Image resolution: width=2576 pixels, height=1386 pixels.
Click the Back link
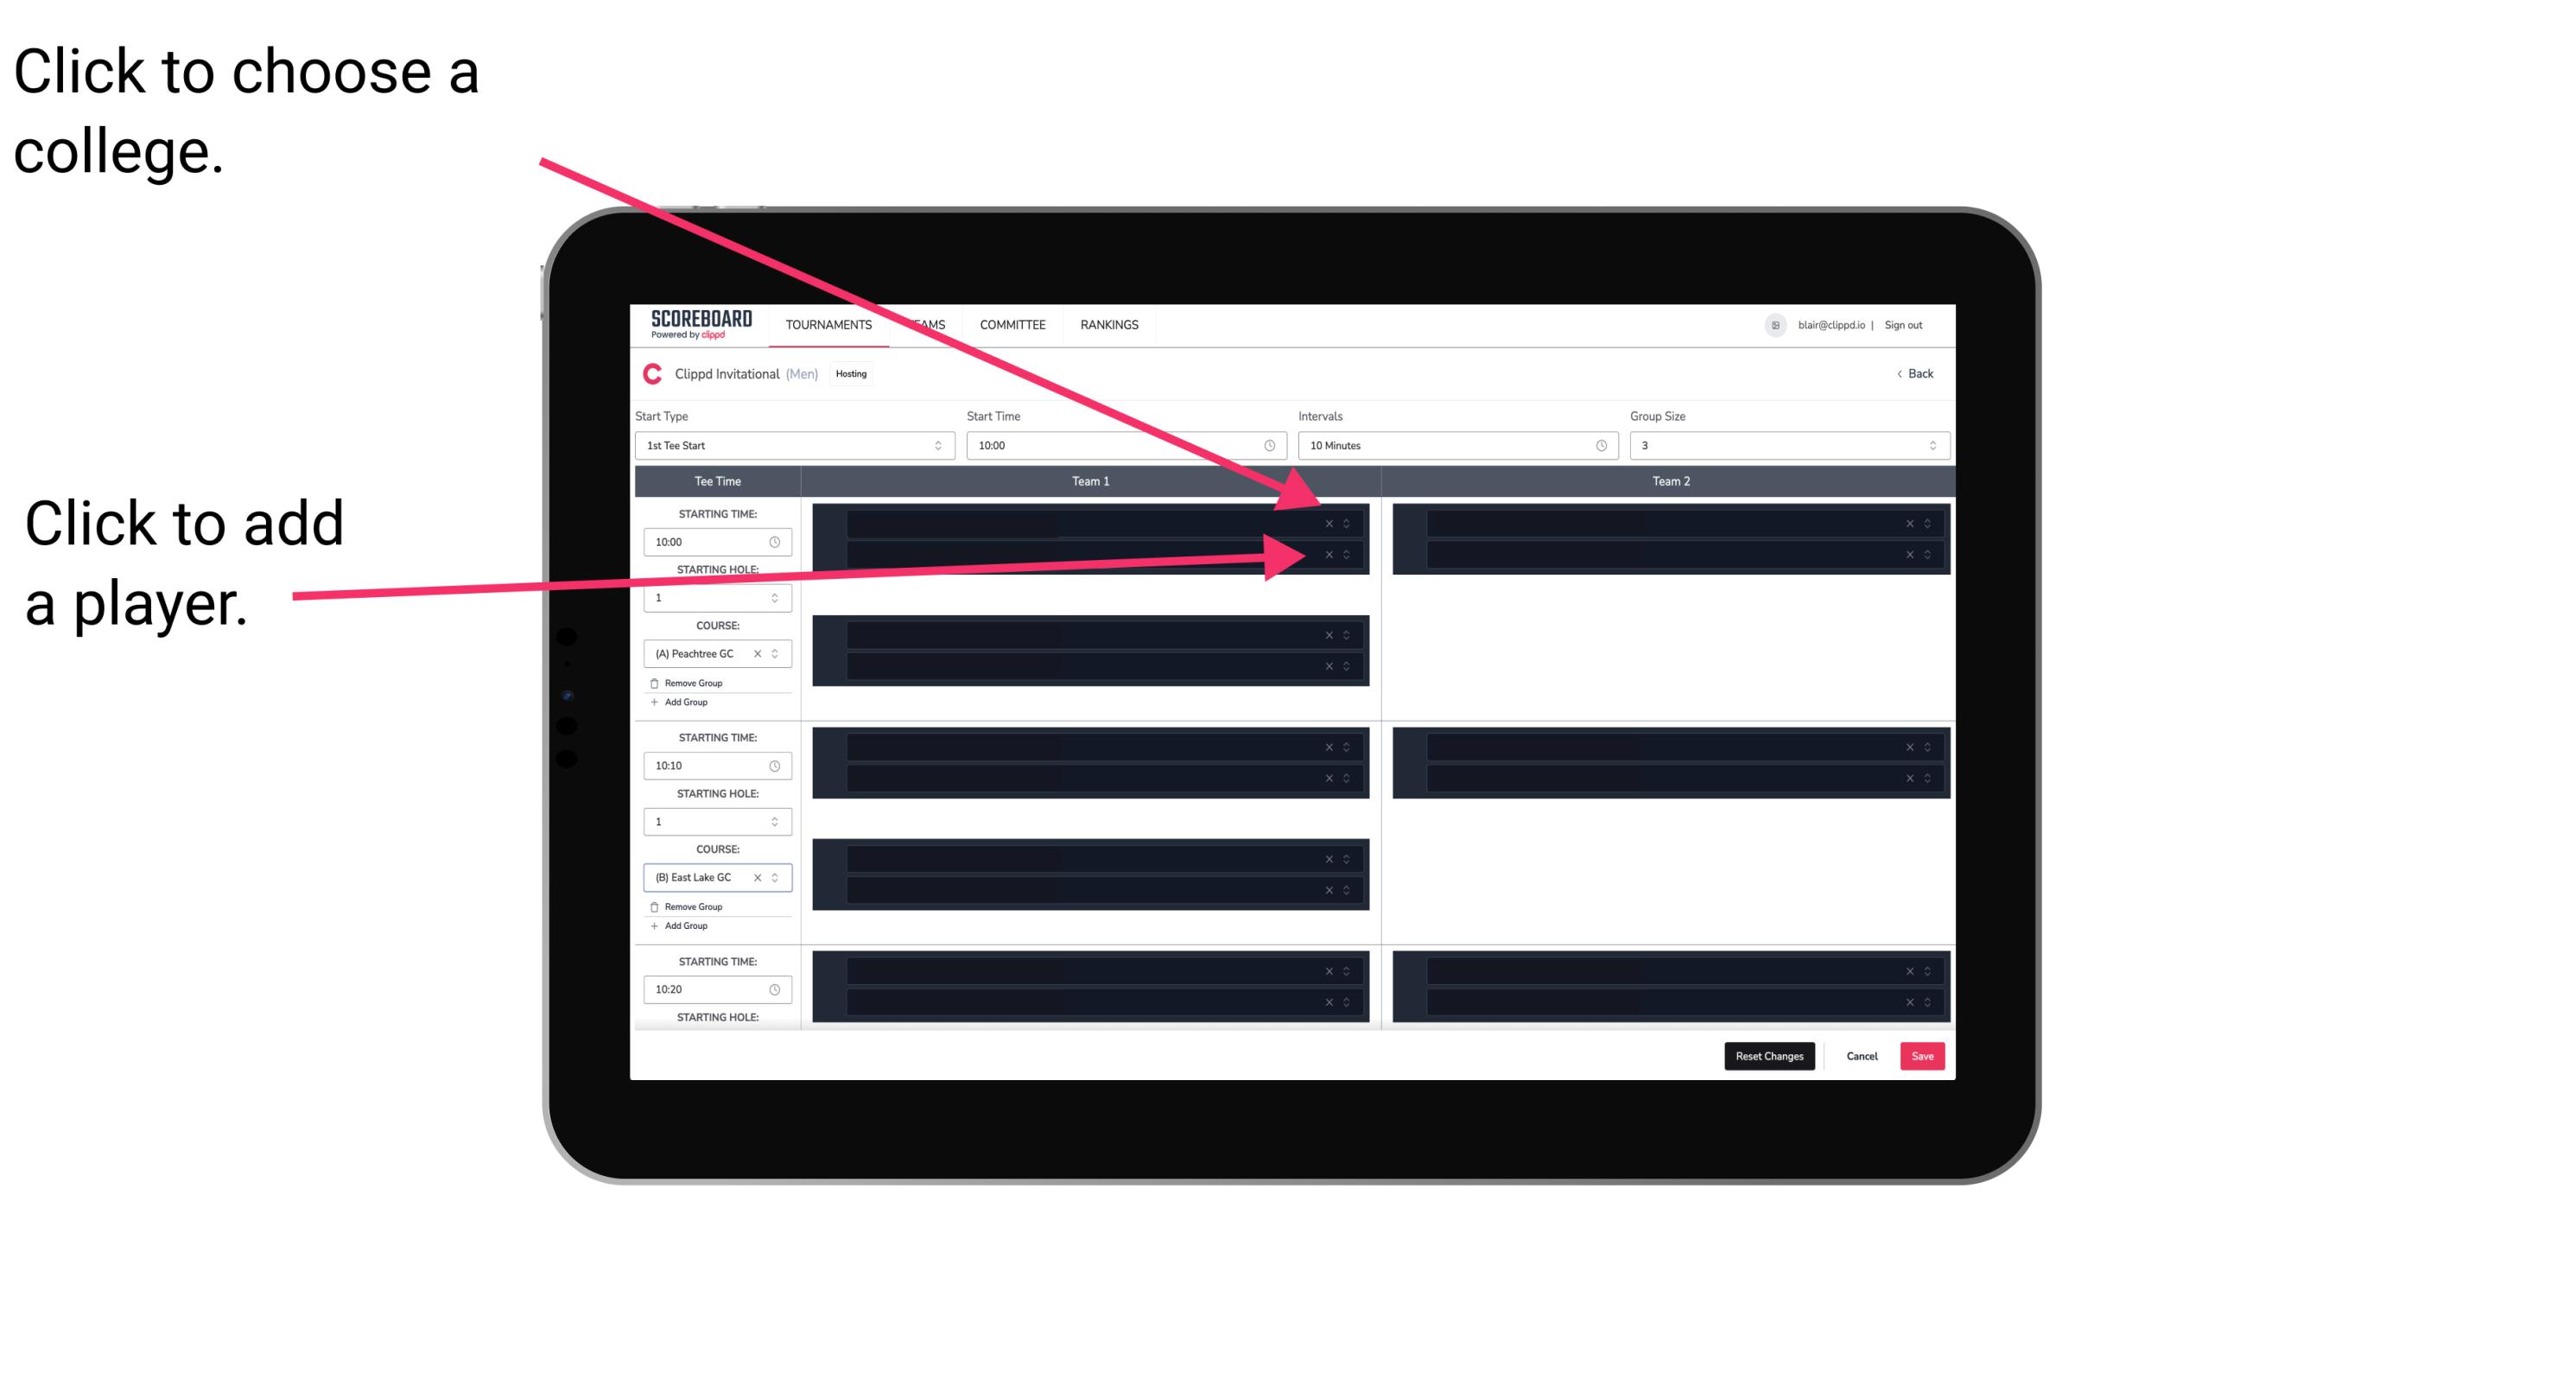tap(1916, 374)
